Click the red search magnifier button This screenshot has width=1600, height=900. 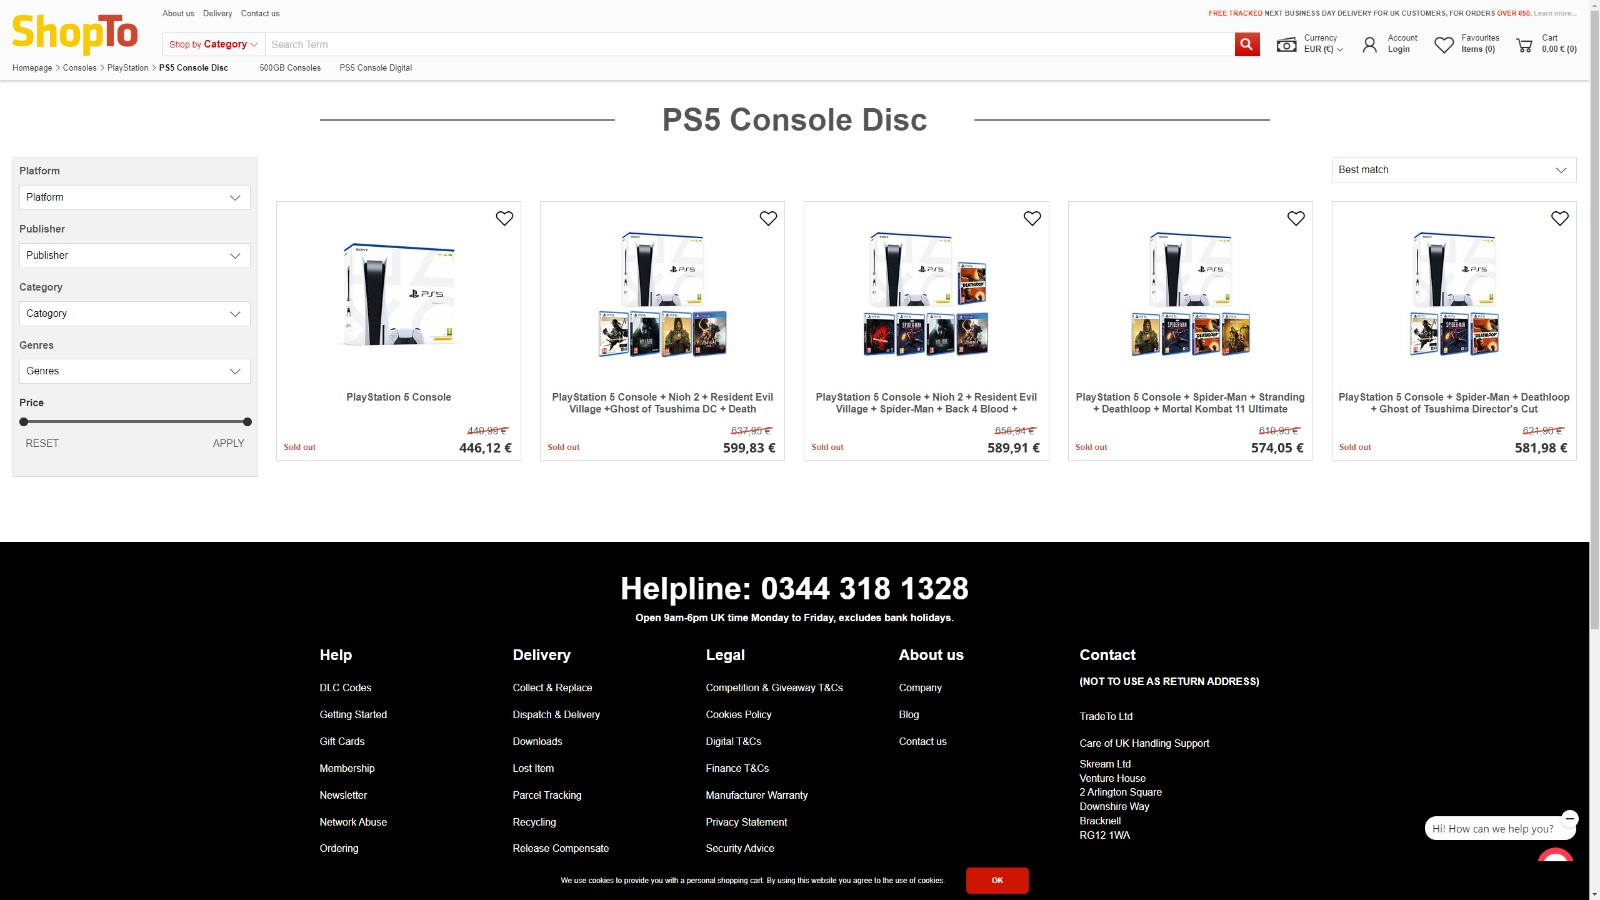pos(1247,44)
